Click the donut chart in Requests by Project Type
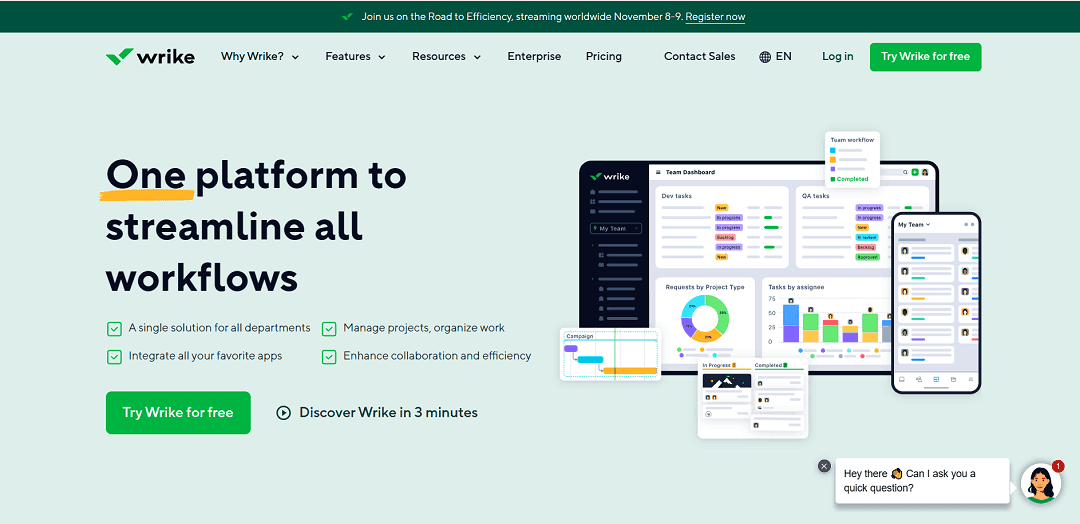This screenshot has width=1080, height=524. 705,318
